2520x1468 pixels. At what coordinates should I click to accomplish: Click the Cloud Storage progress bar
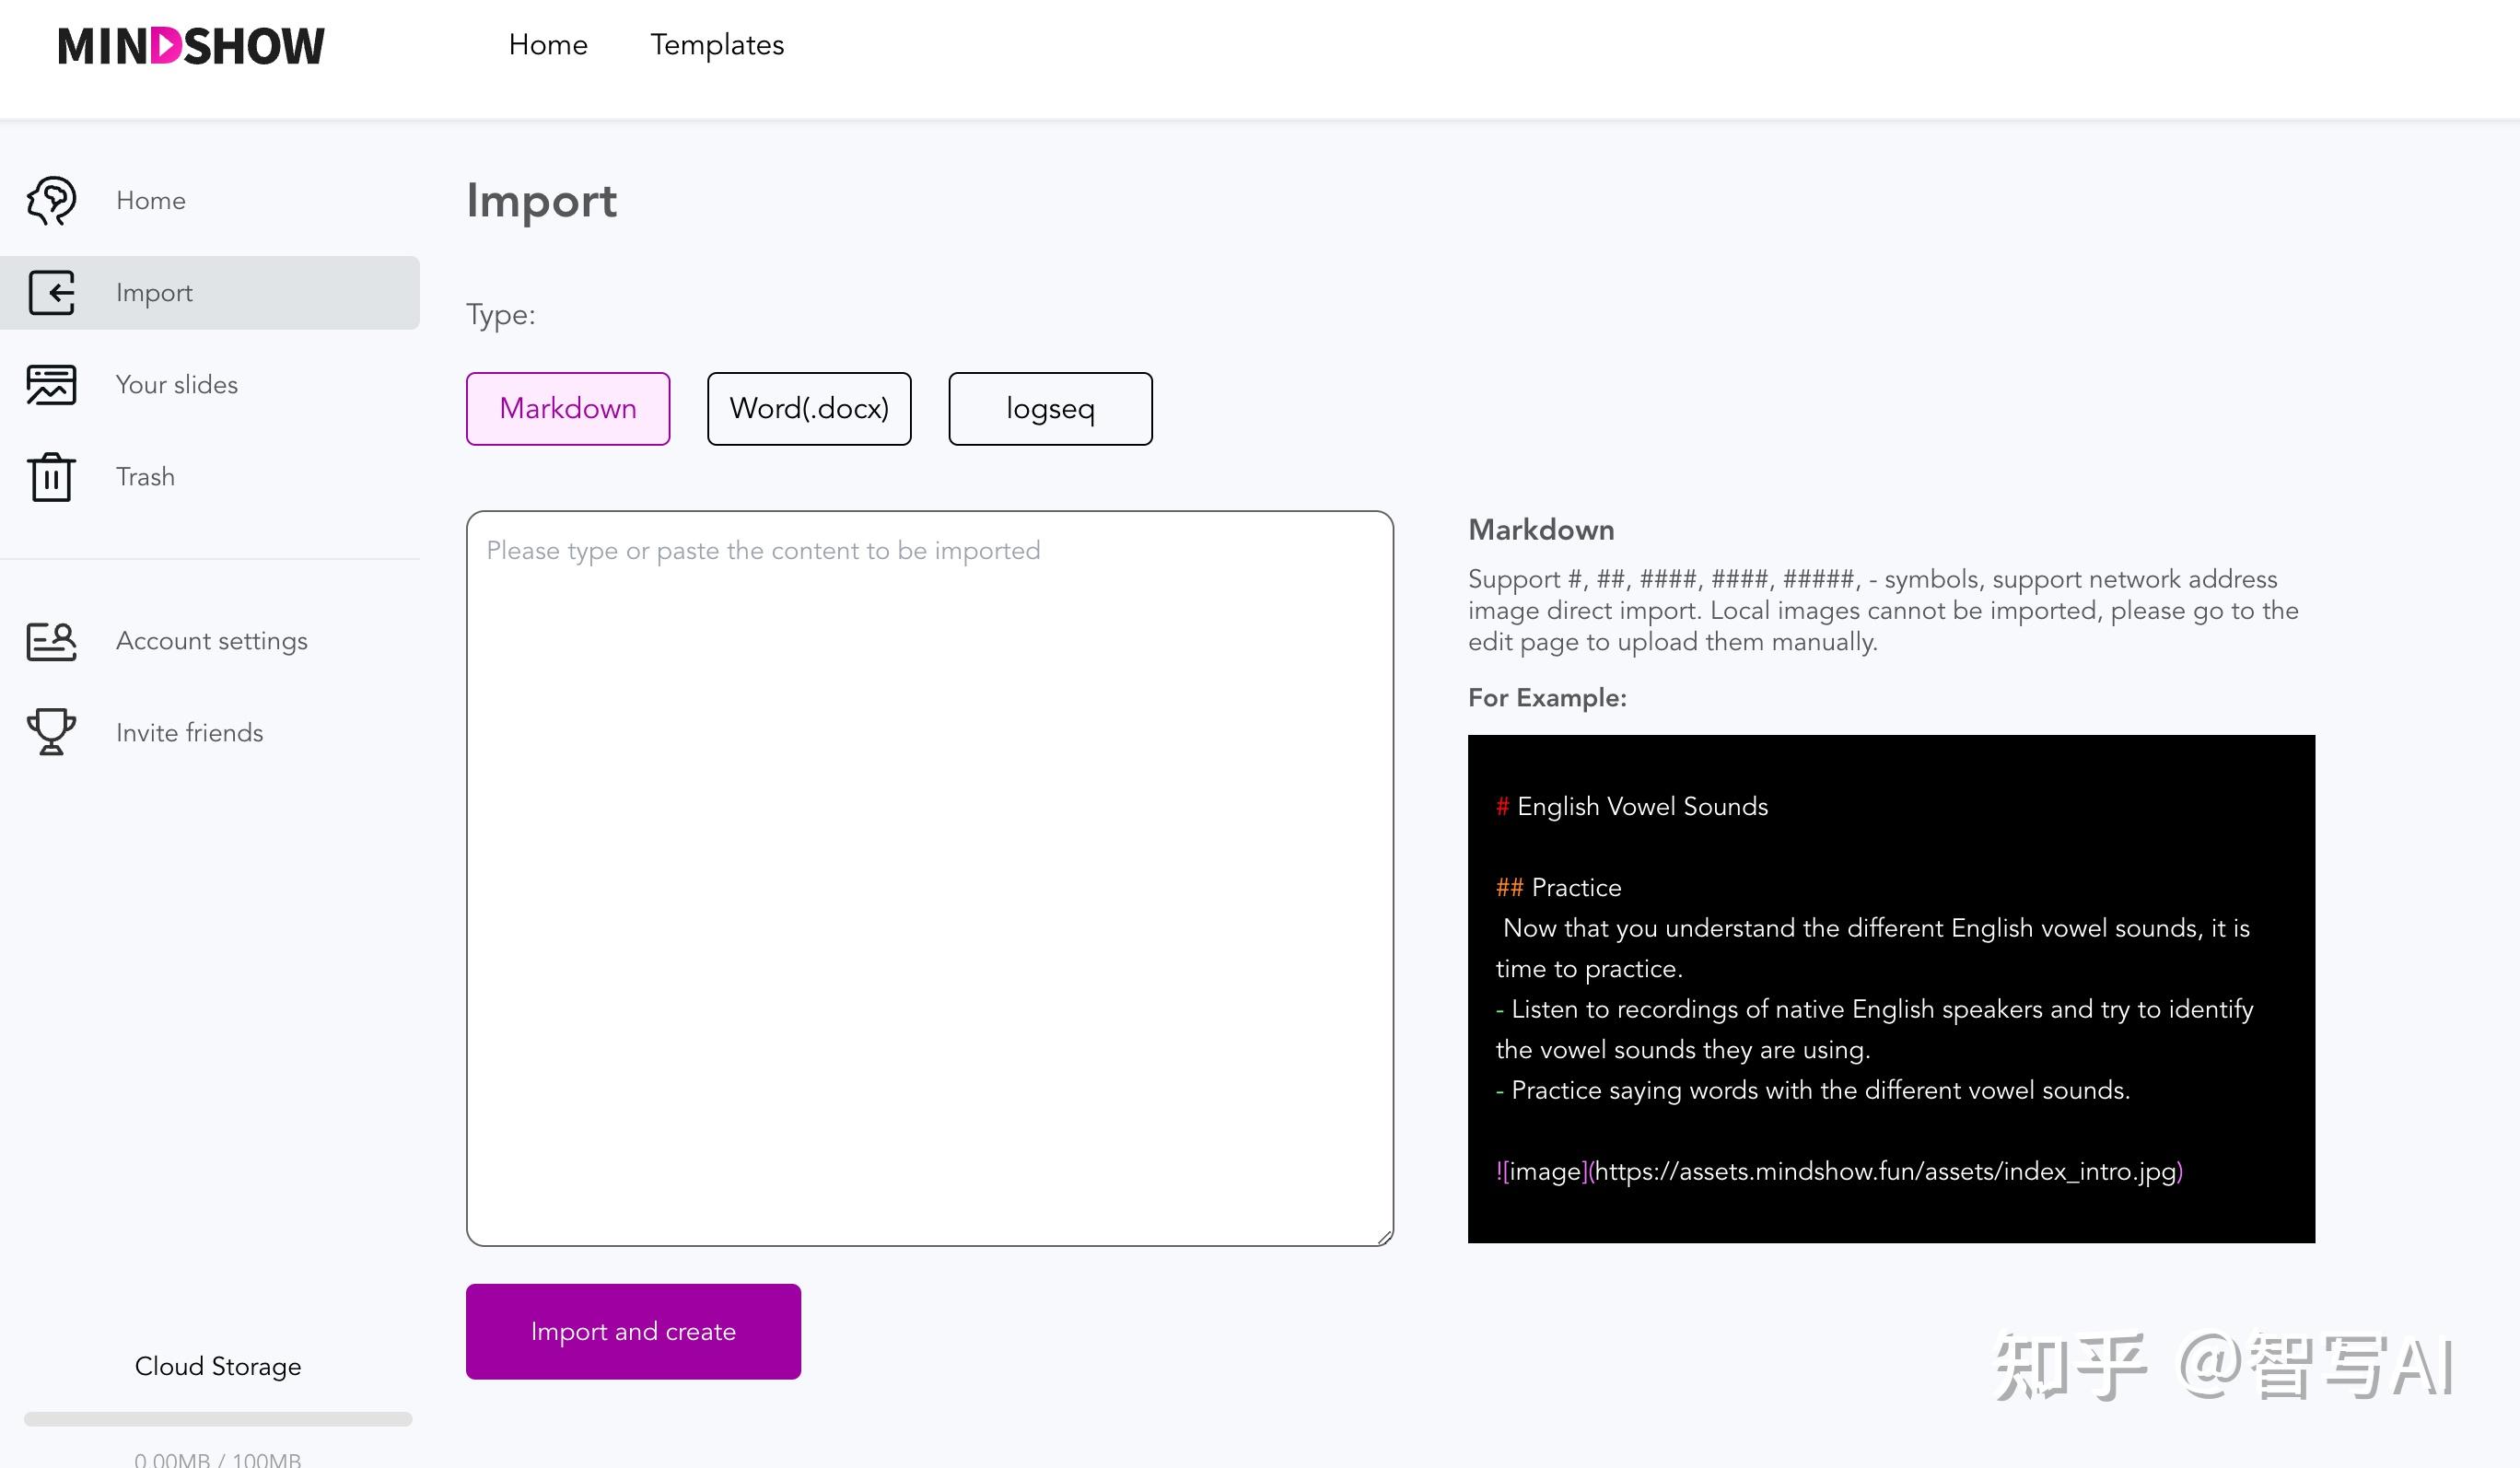[218, 1419]
